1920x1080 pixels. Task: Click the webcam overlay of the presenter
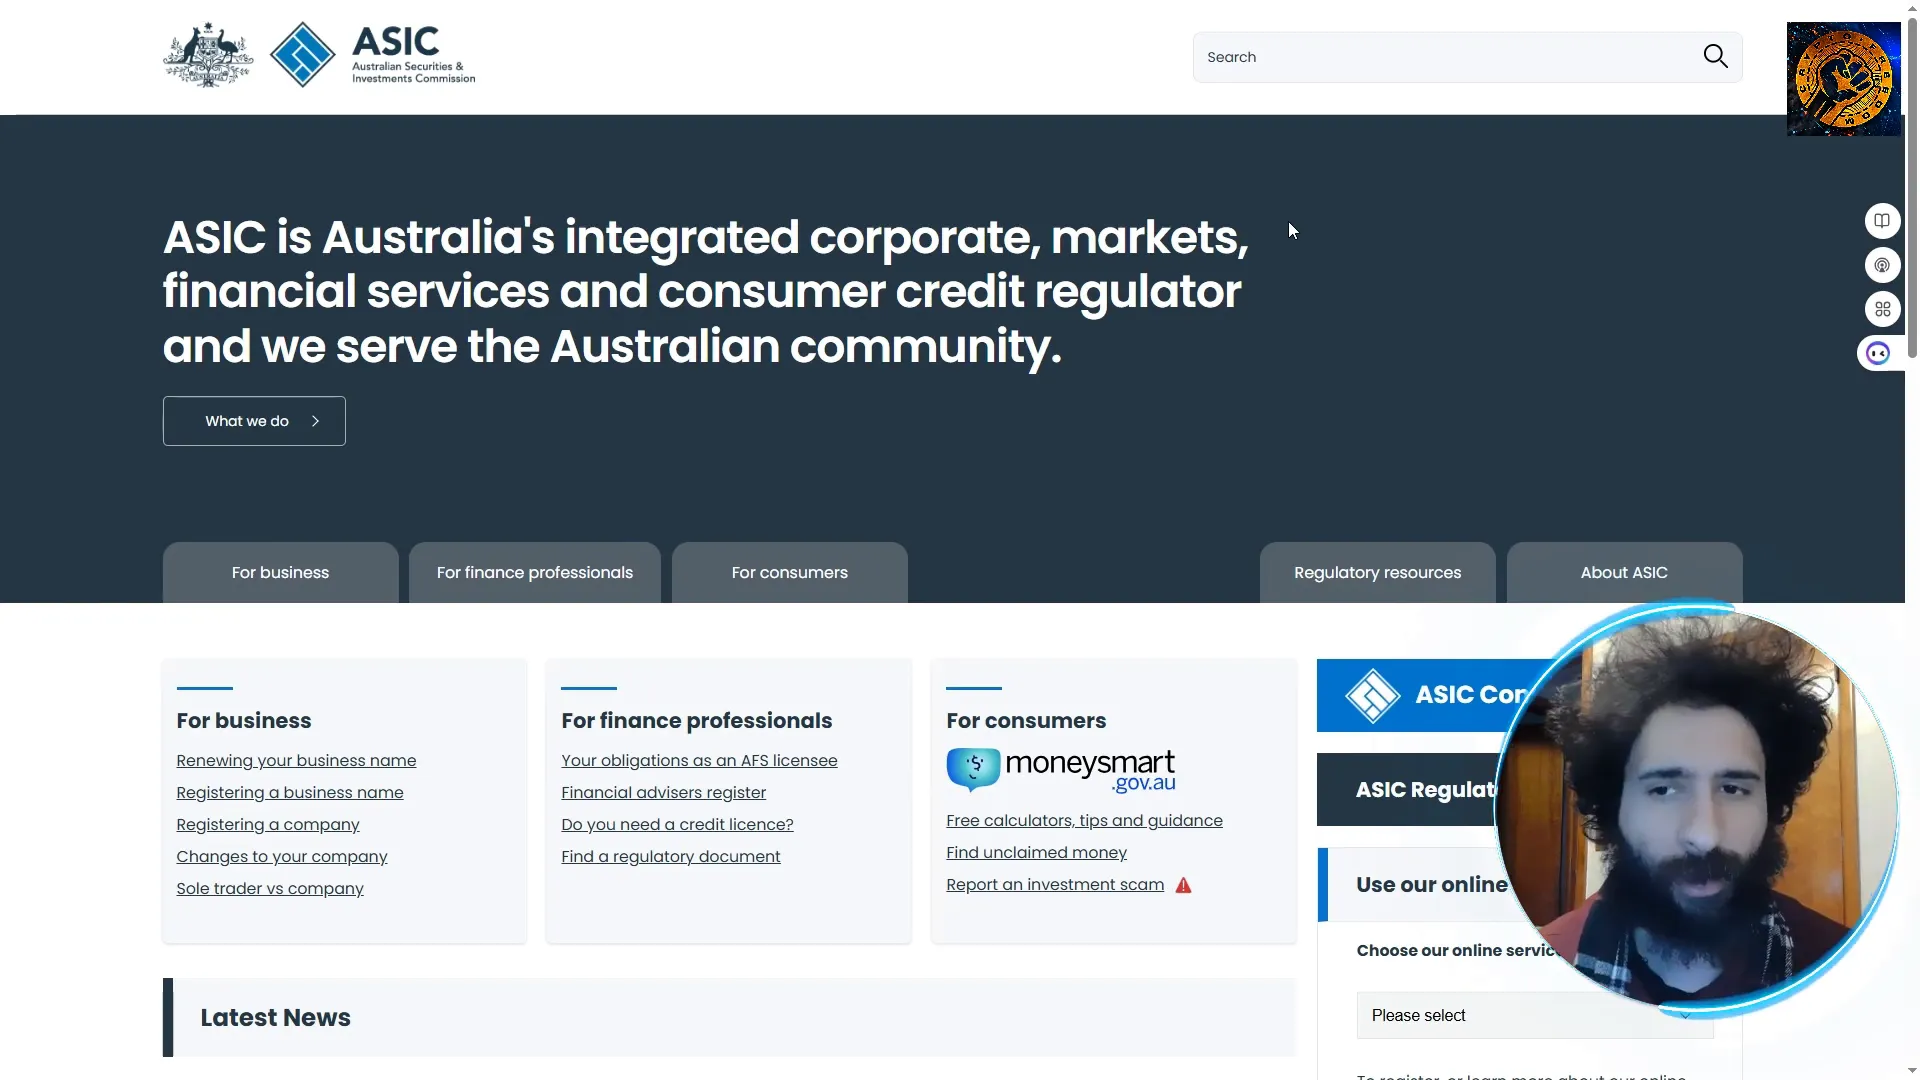[x=1697, y=810]
